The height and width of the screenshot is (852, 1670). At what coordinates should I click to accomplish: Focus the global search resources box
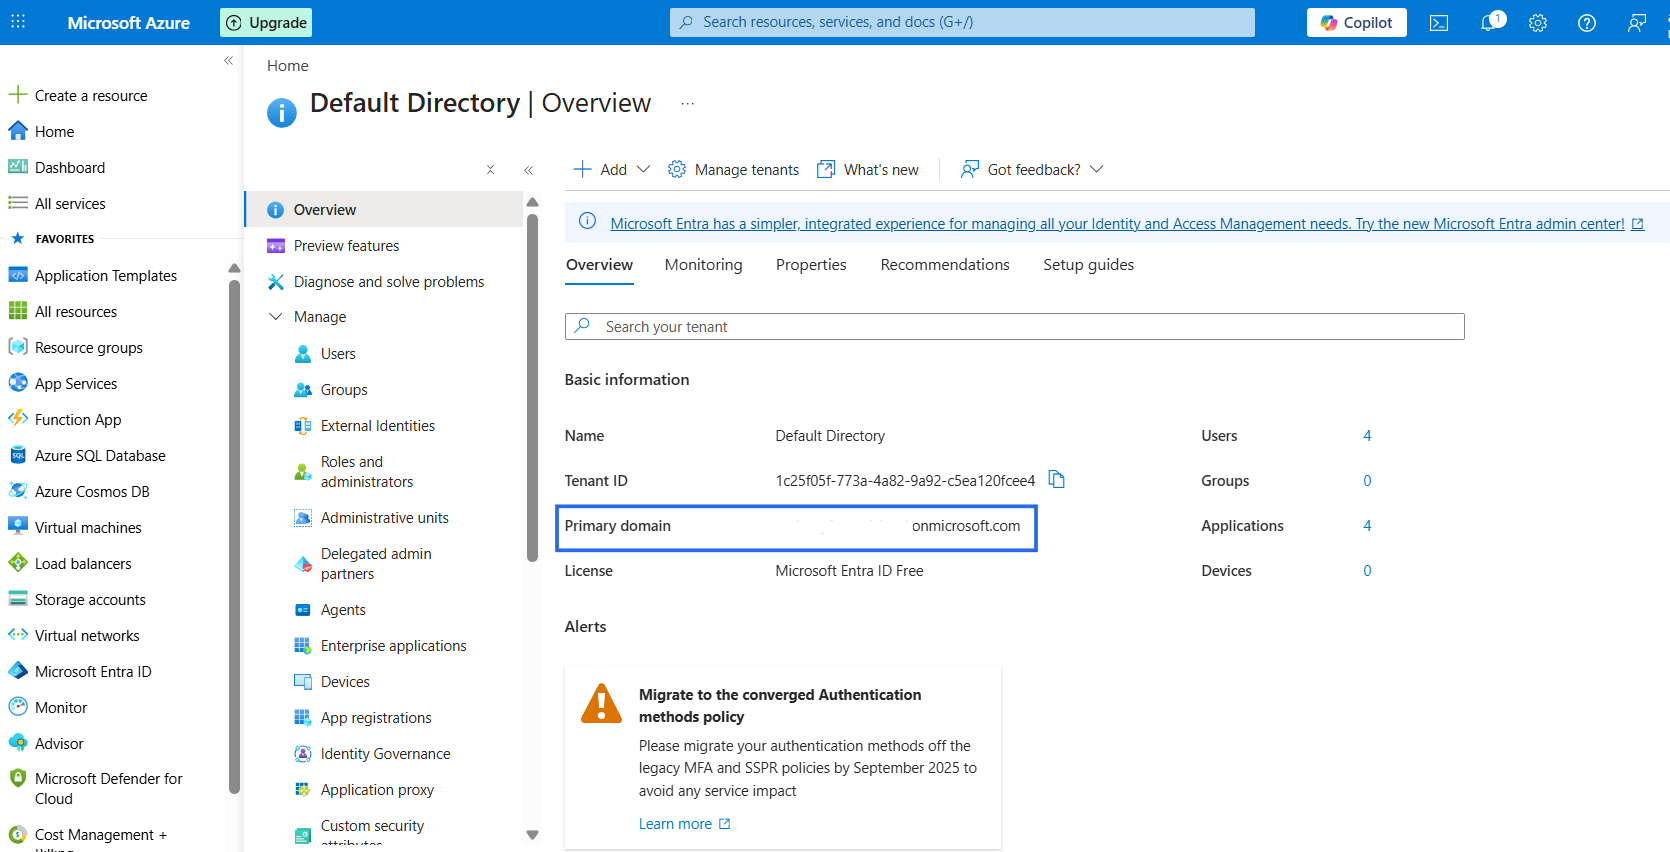tap(962, 22)
